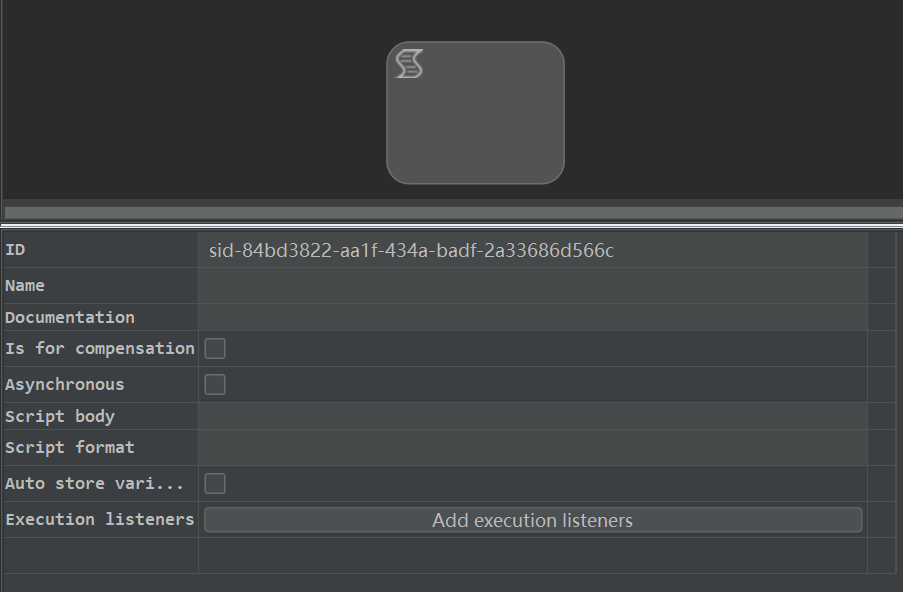Select the Script body property label
This screenshot has width=903, height=592.
point(60,416)
